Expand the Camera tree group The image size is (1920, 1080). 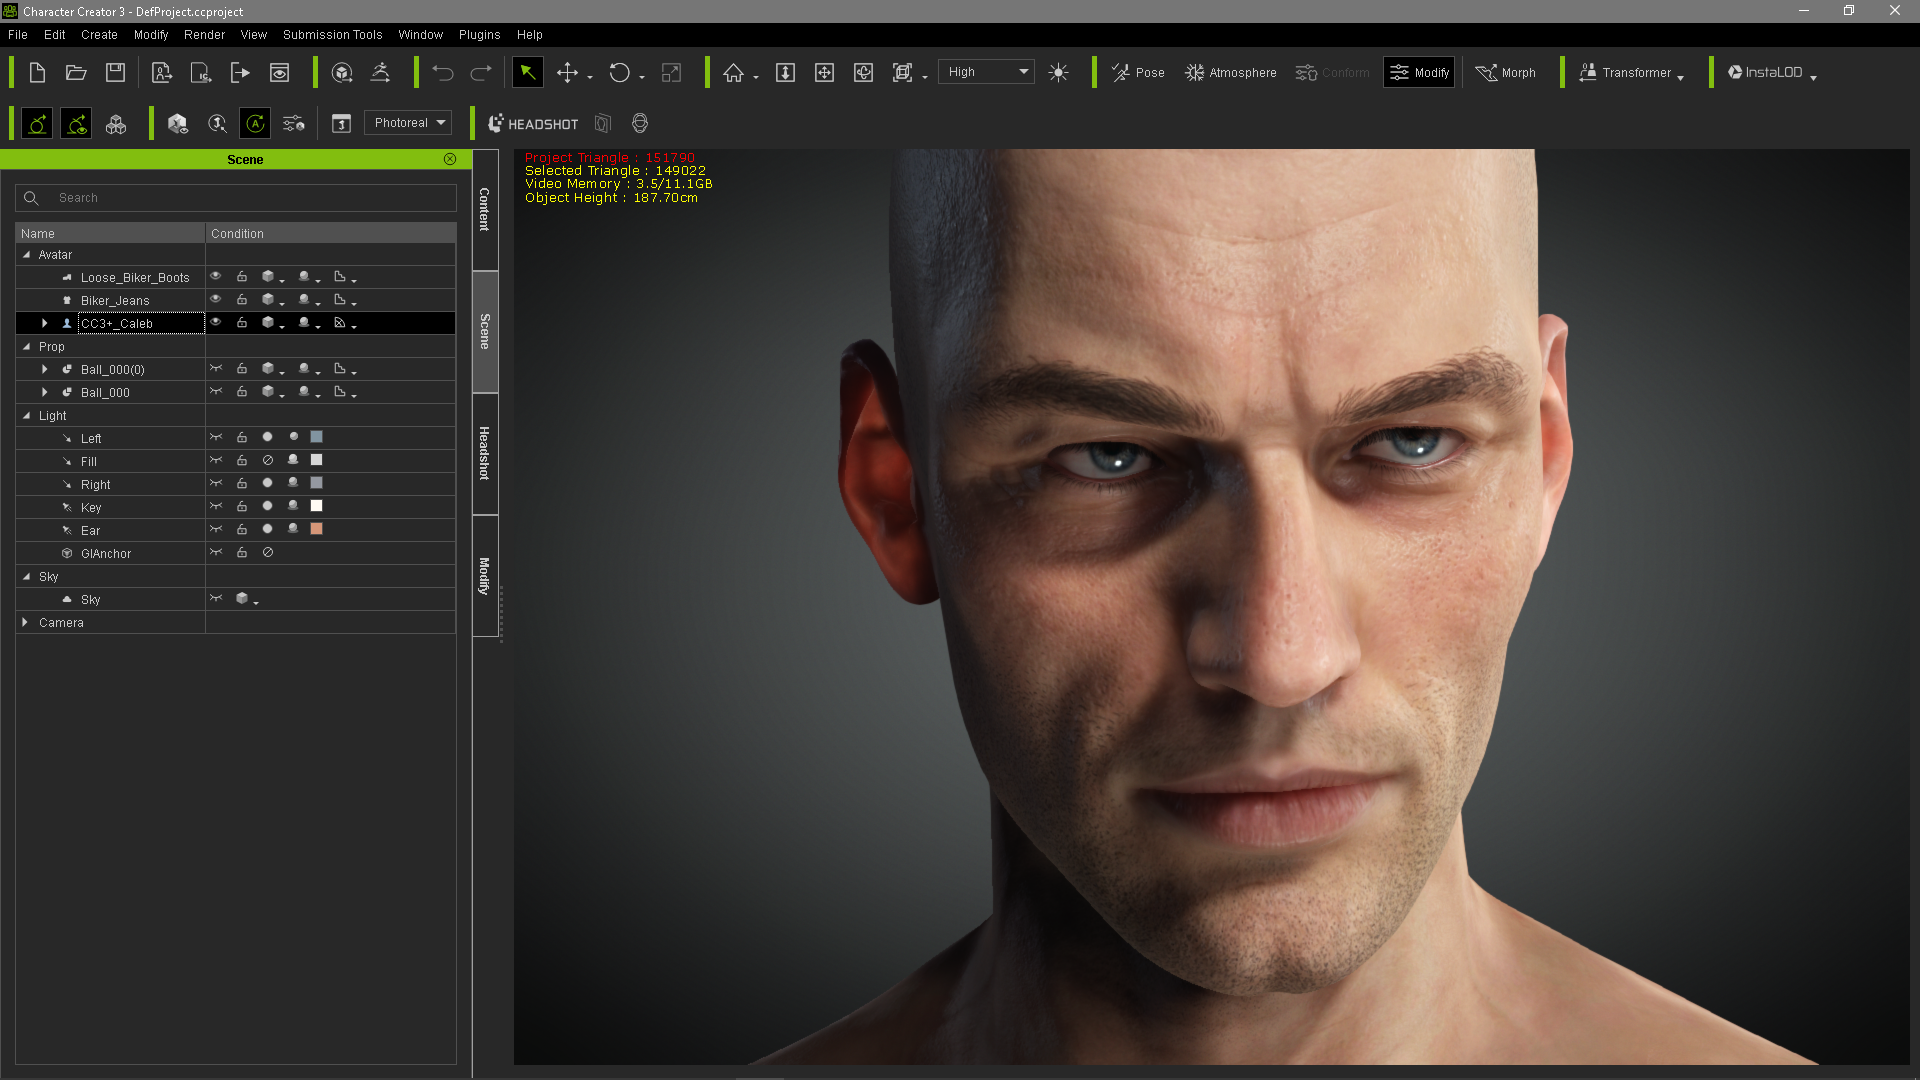click(x=25, y=622)
